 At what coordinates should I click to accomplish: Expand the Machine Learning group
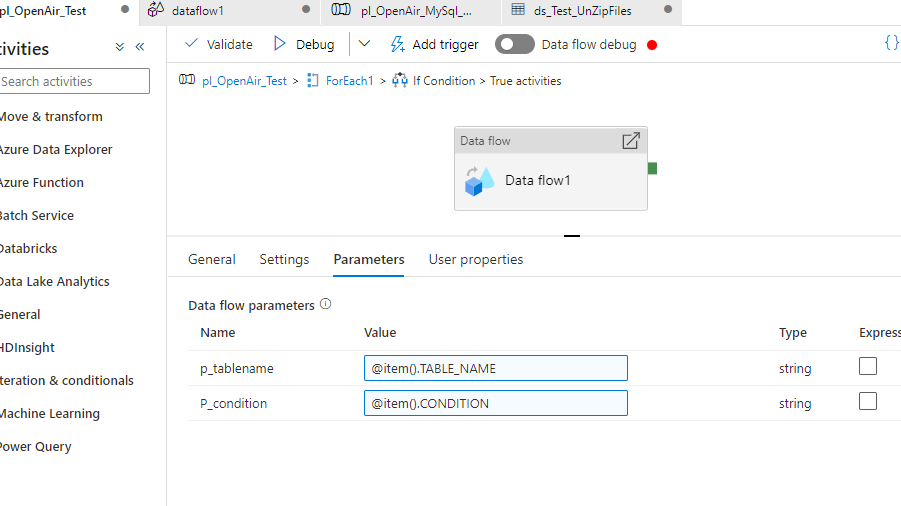click(50, 414)
